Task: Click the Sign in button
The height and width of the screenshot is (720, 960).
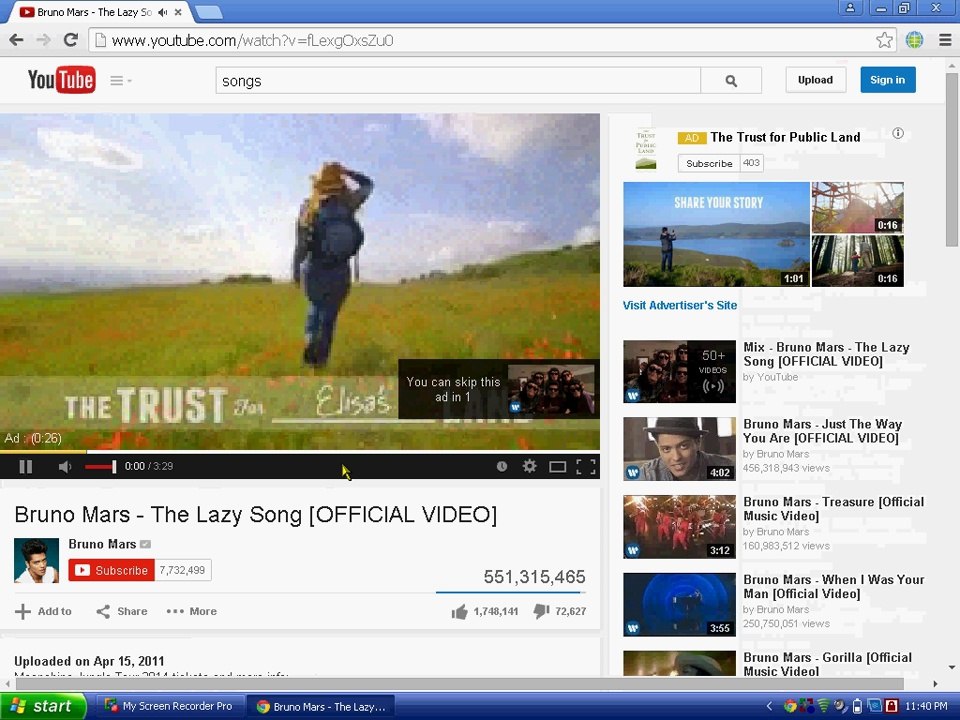Action: pos(887,80)
